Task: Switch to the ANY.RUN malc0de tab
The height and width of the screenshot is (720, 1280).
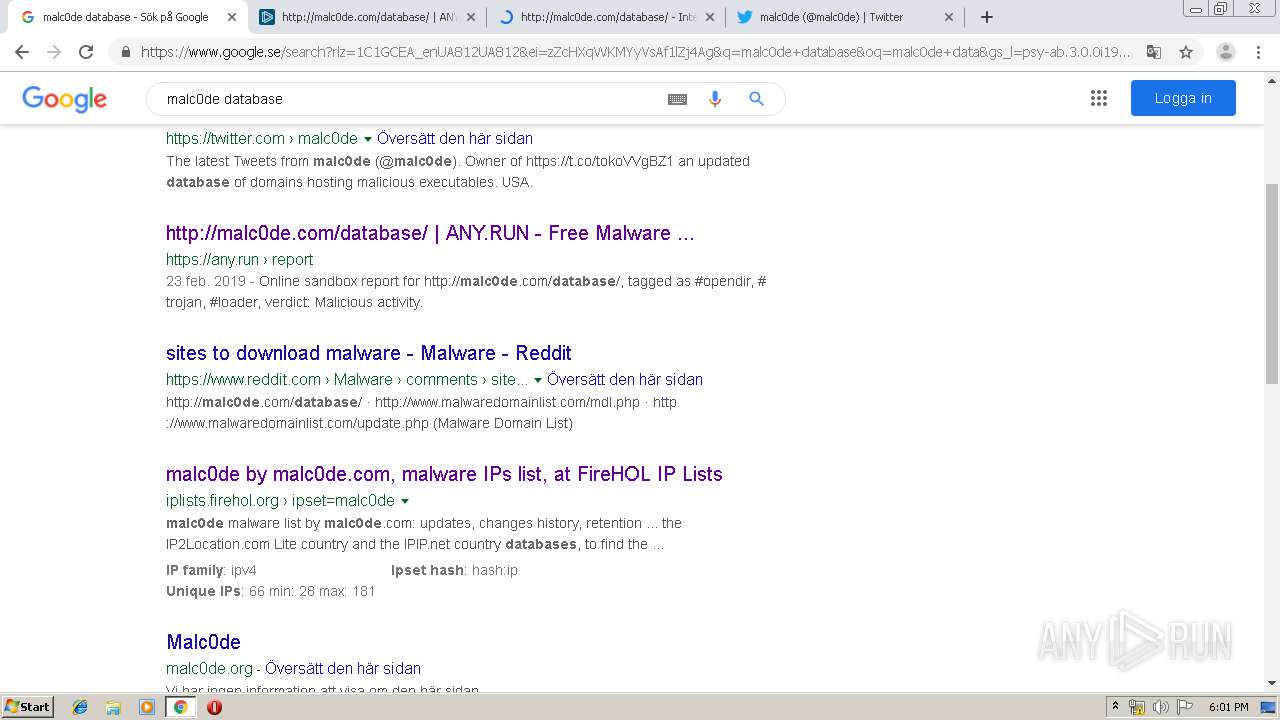Action: point(367,17)
